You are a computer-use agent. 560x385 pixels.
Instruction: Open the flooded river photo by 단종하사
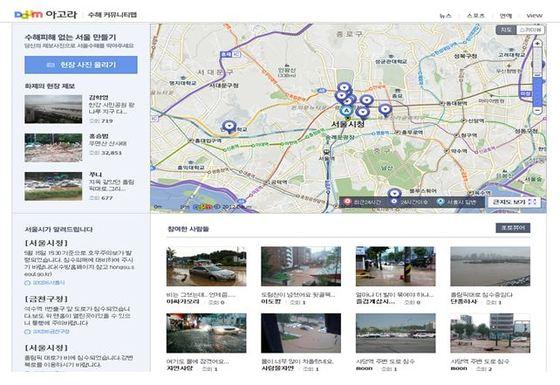pyautogui.click(x=490, y=266)
